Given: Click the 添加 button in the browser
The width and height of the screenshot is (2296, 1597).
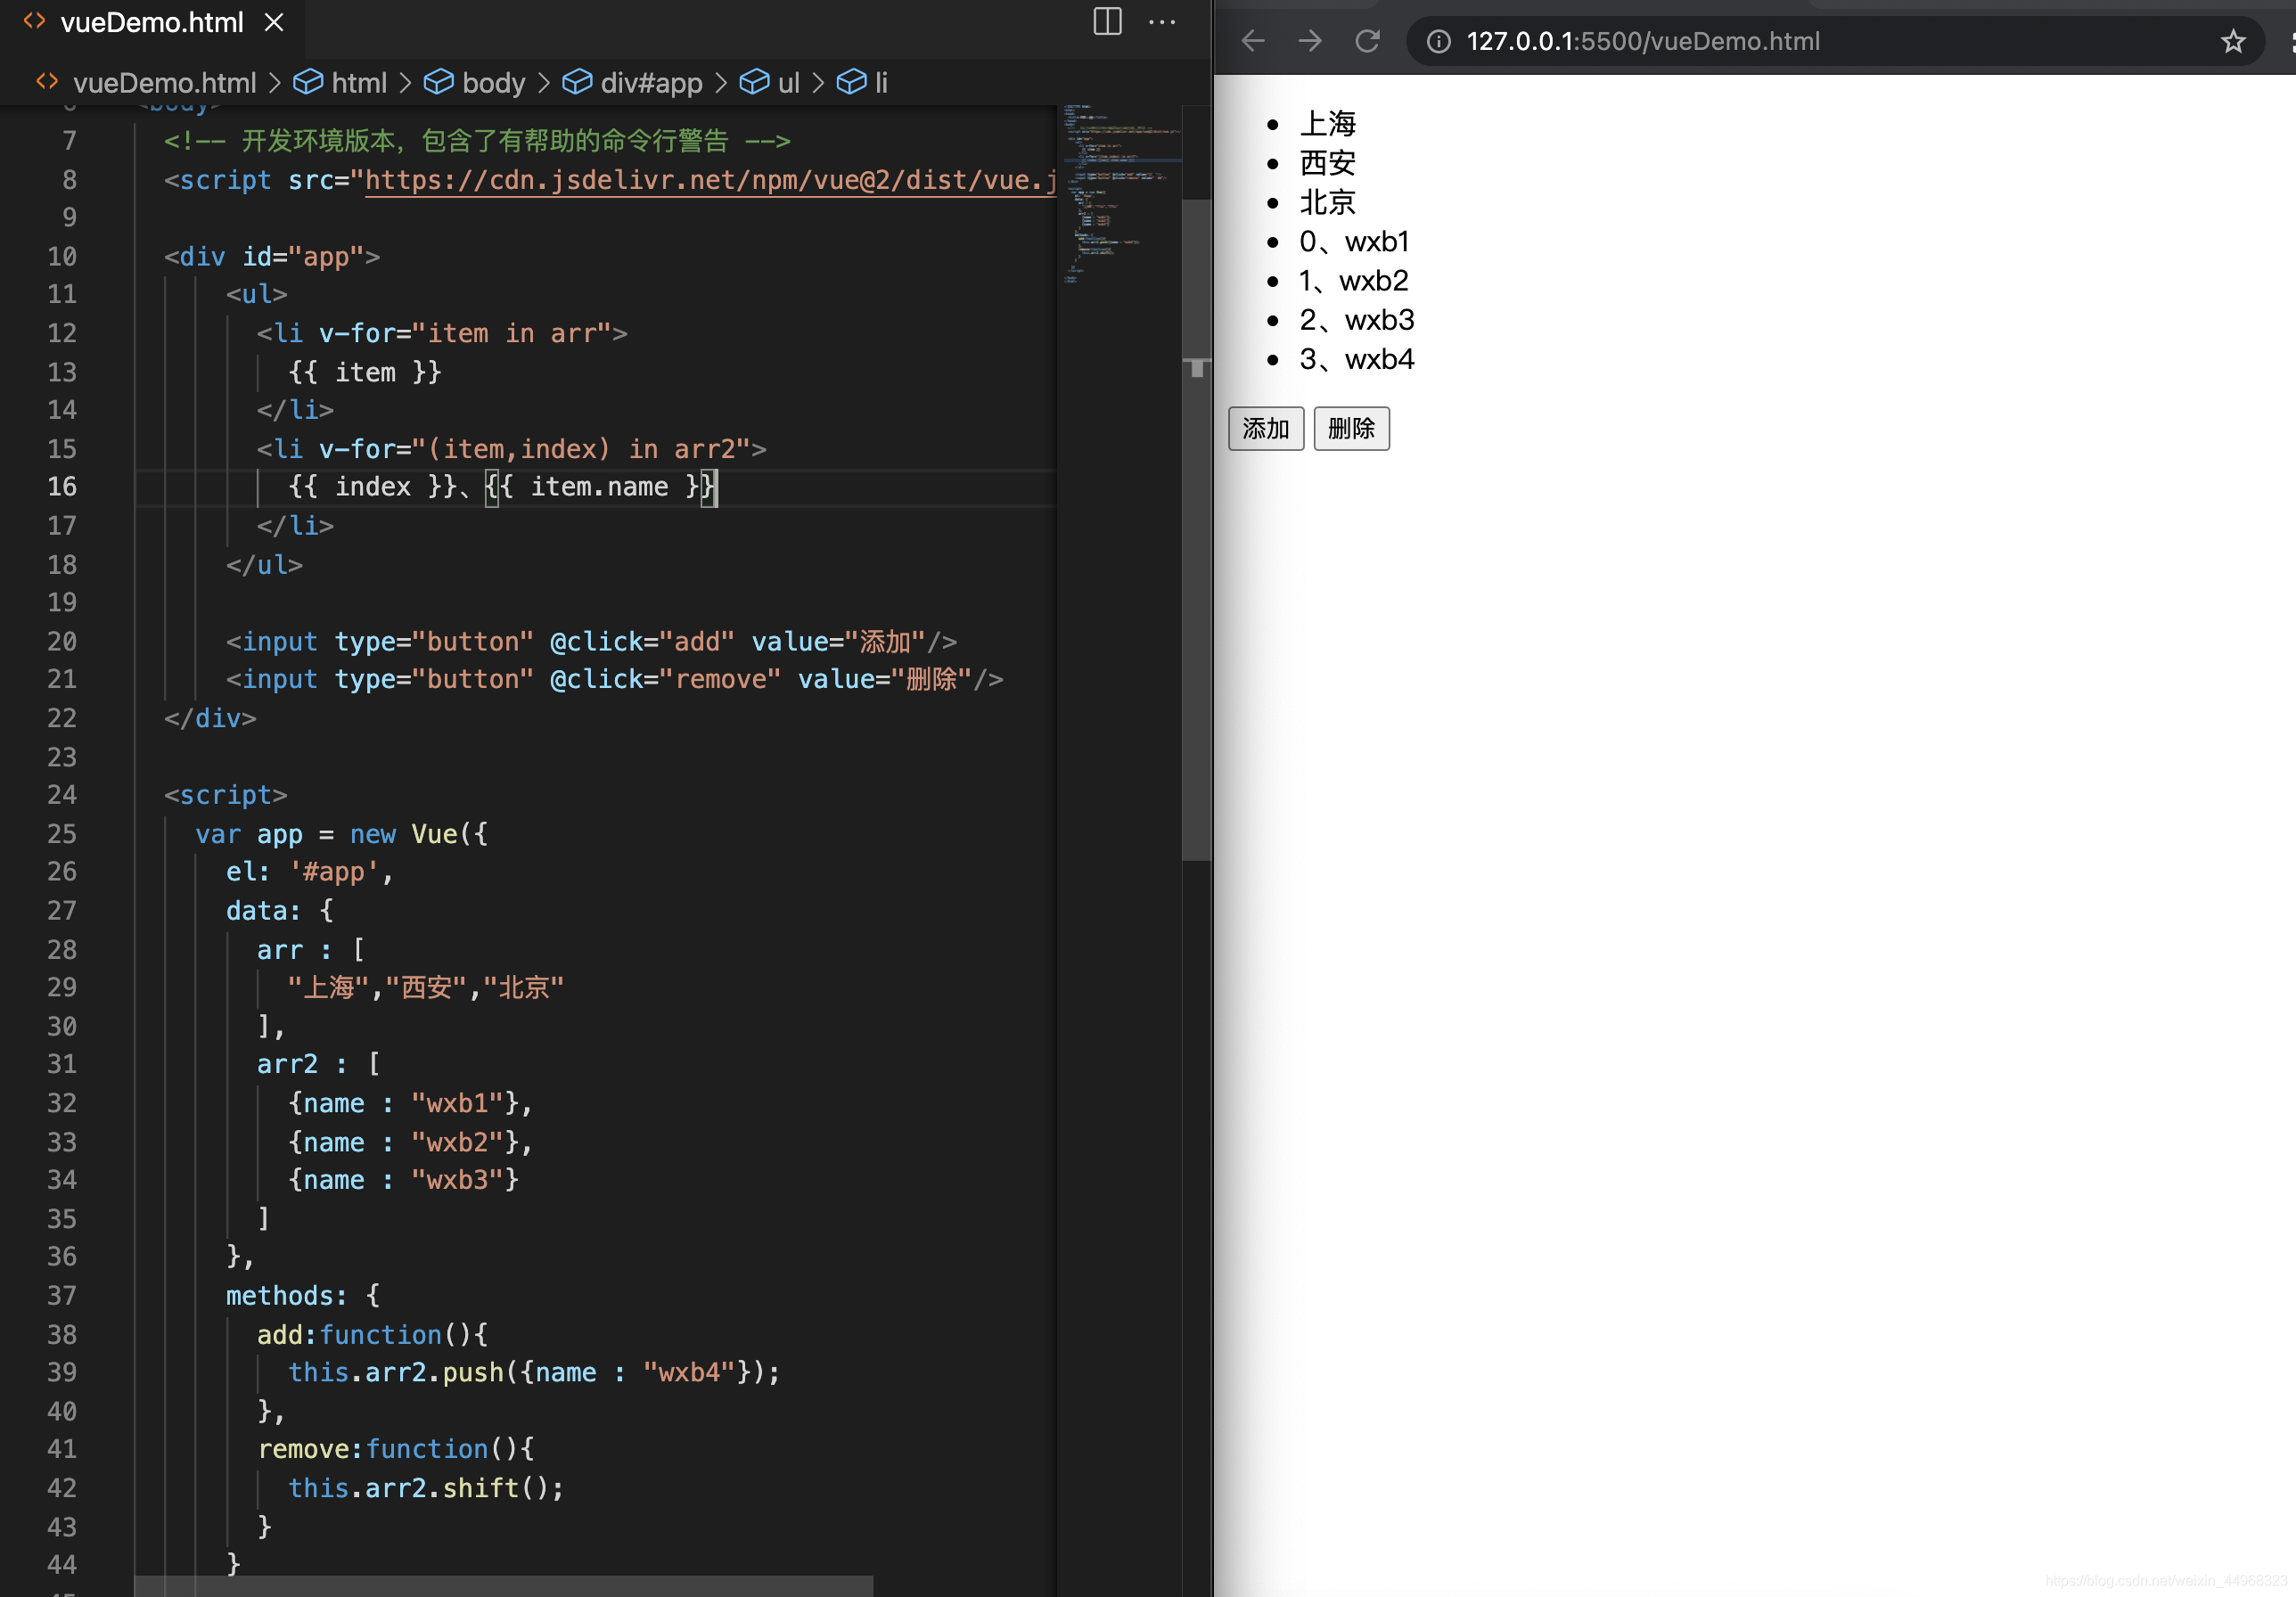Looking at the screenshot, I should 1265,428.
